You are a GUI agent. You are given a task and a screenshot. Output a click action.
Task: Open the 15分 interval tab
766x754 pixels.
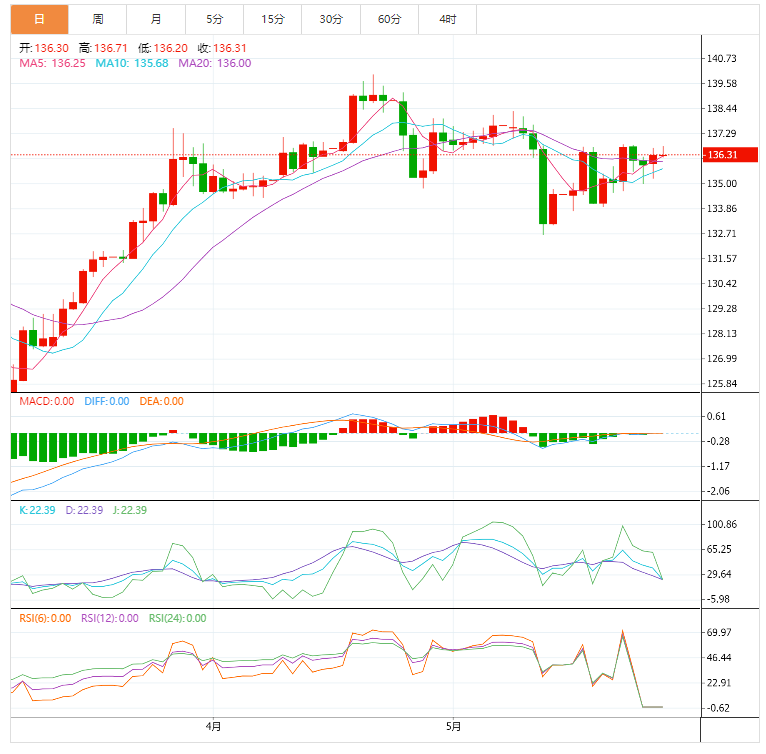273,20
